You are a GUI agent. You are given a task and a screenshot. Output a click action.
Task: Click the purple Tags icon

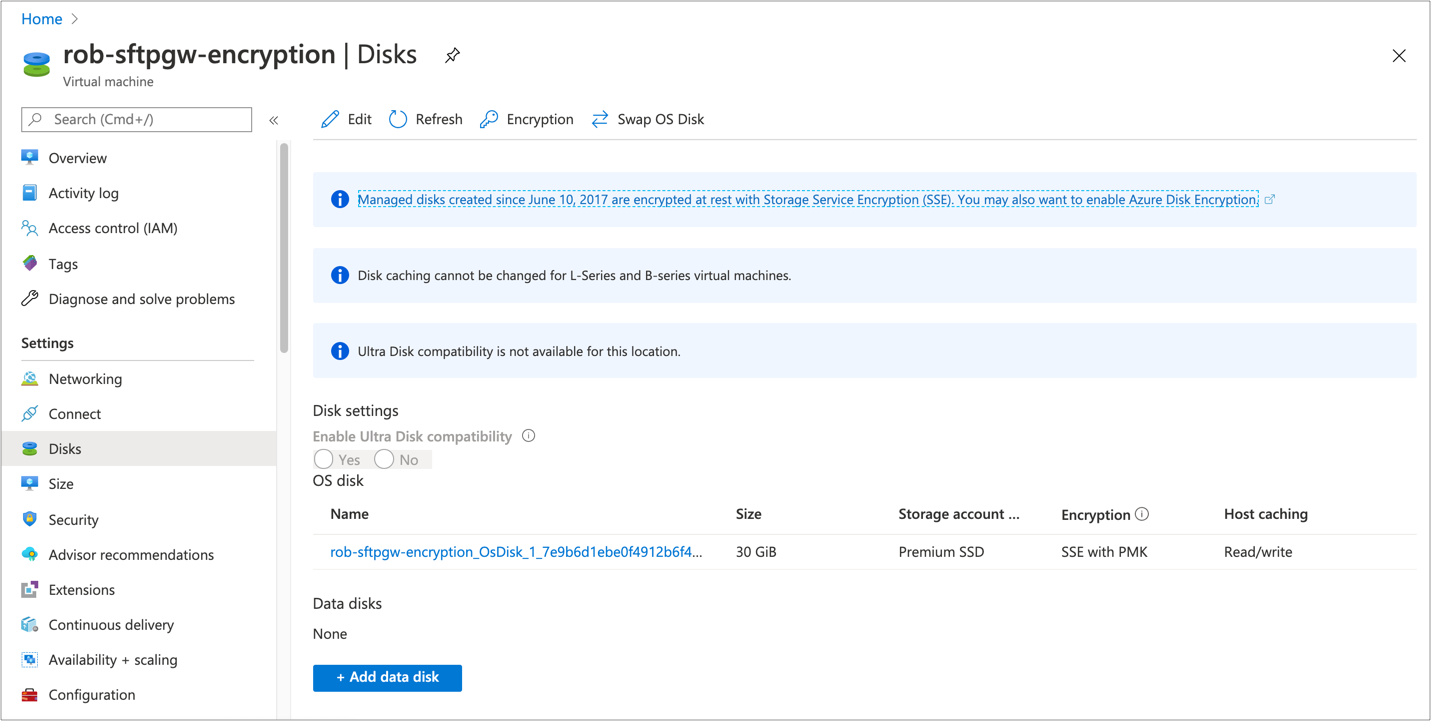[x=30, y=264]
